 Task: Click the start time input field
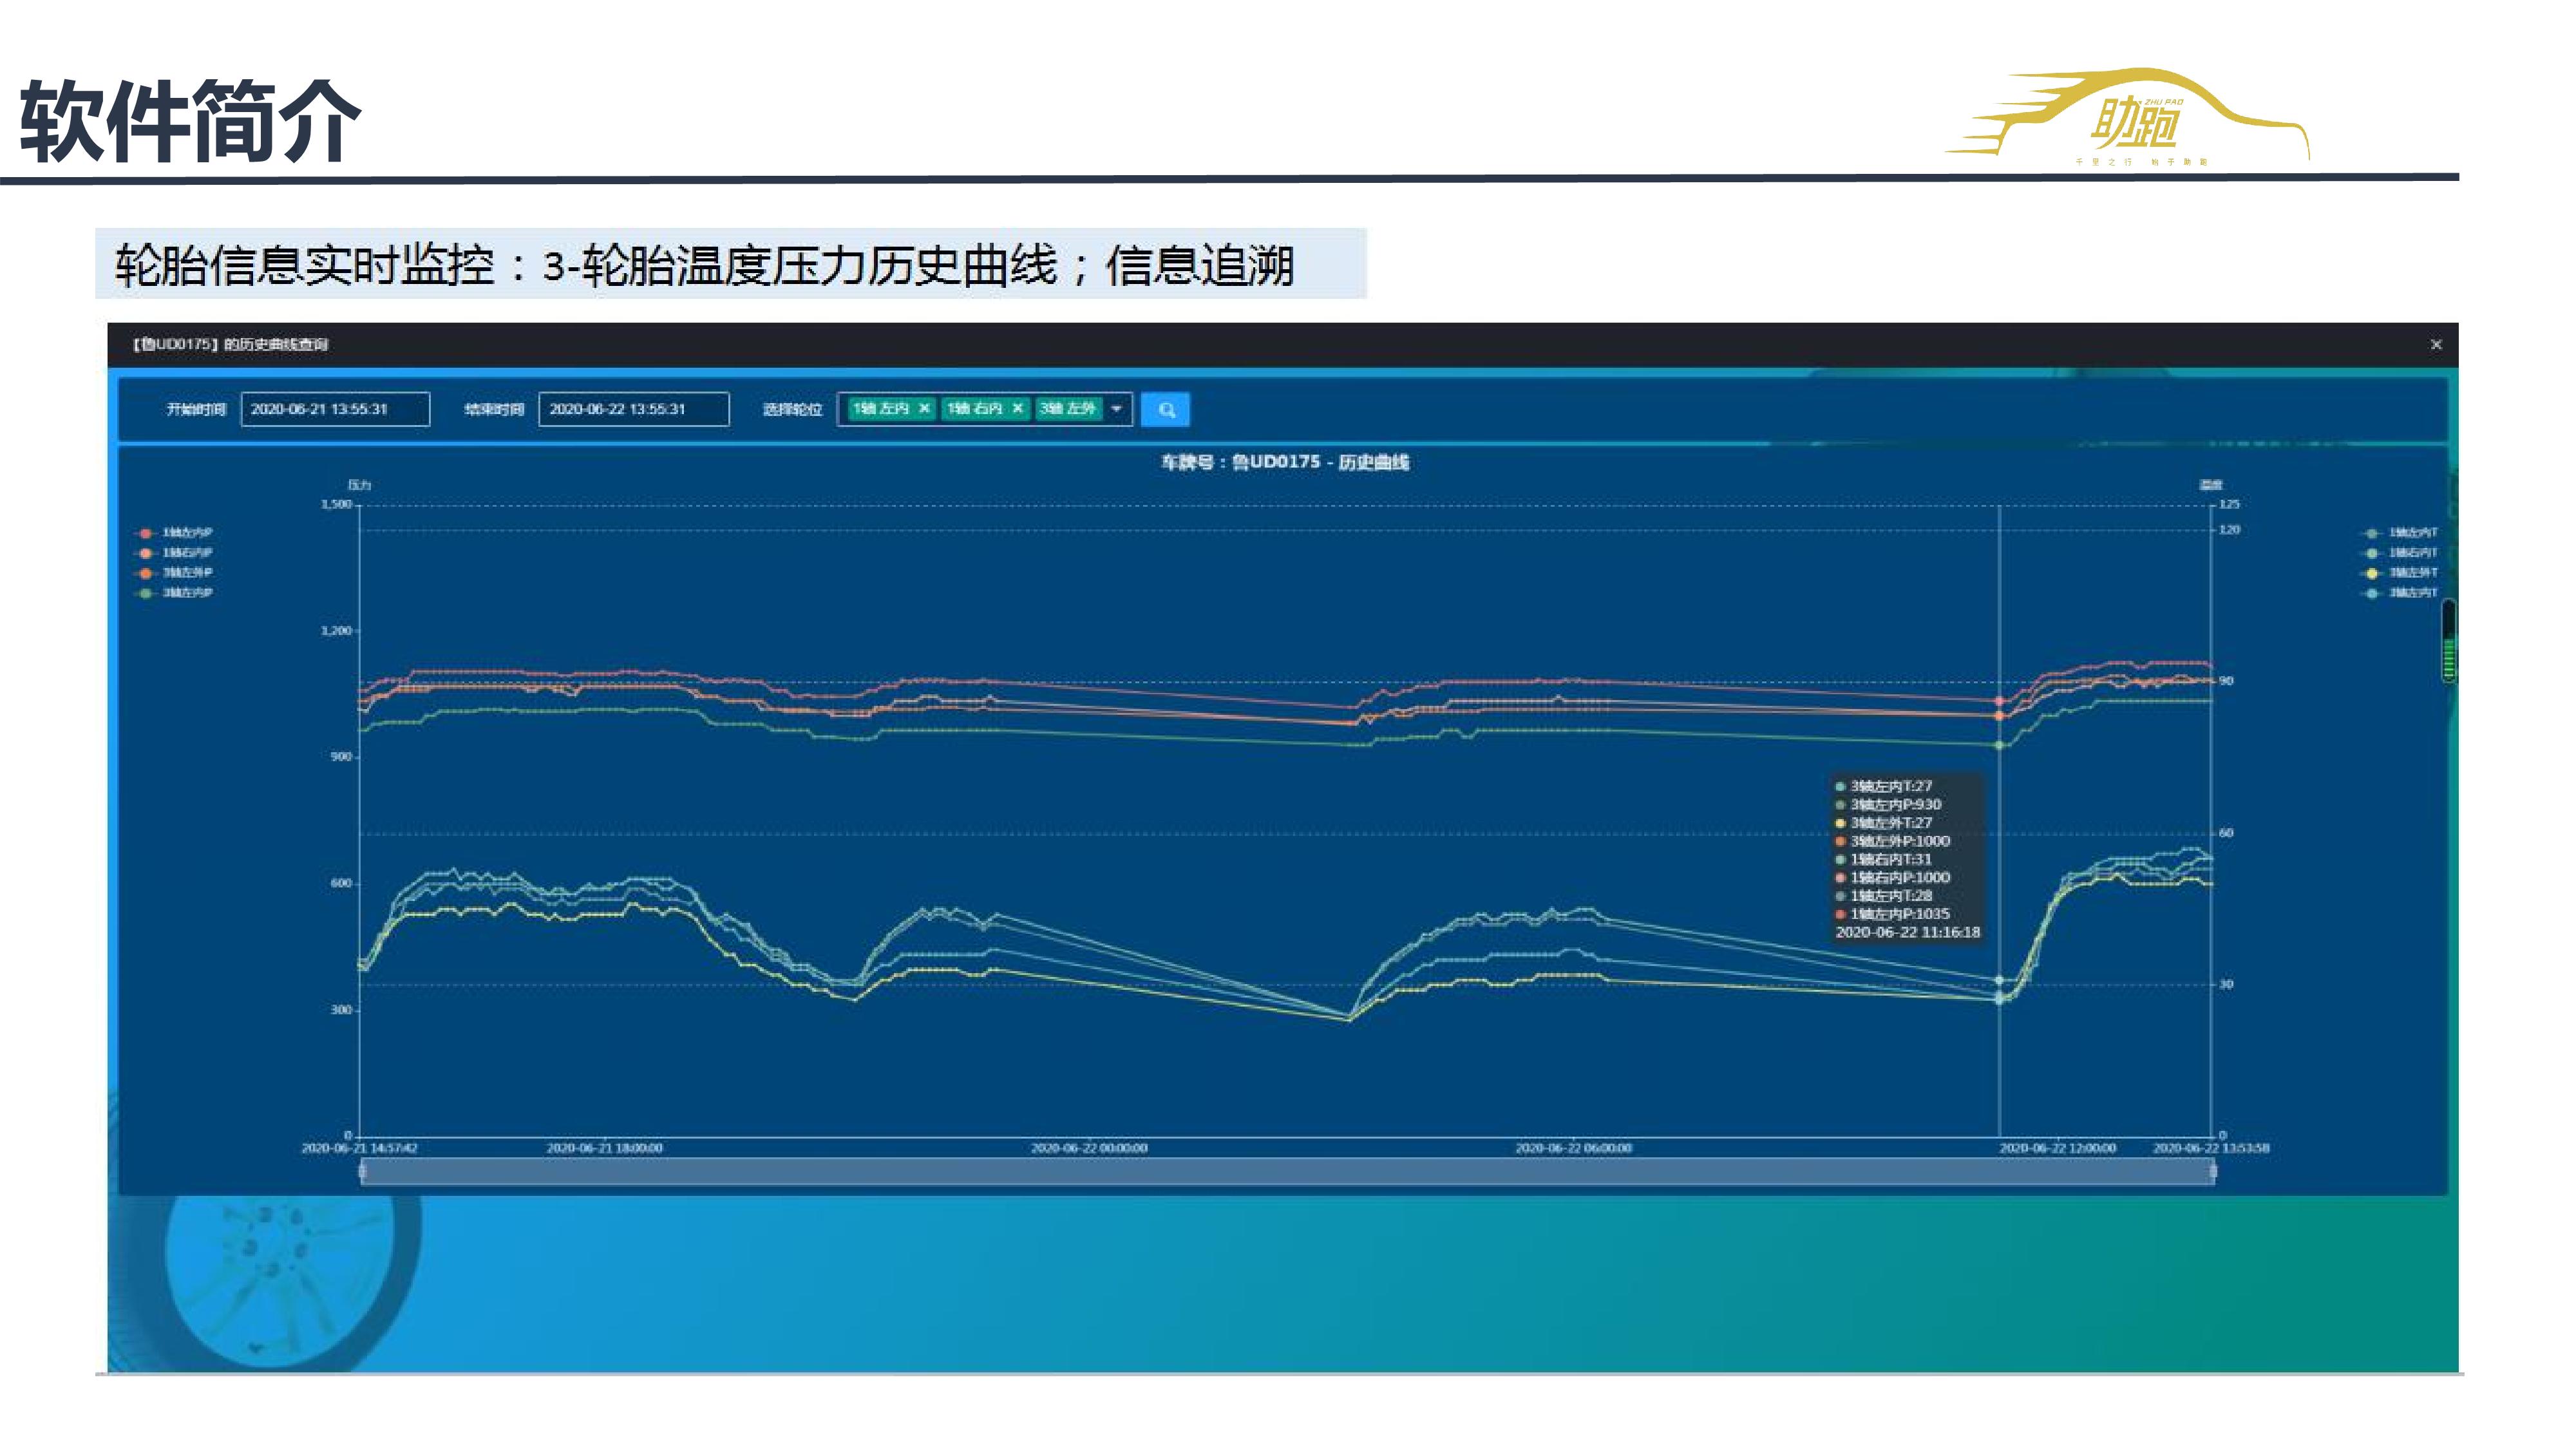pos(335,409)
